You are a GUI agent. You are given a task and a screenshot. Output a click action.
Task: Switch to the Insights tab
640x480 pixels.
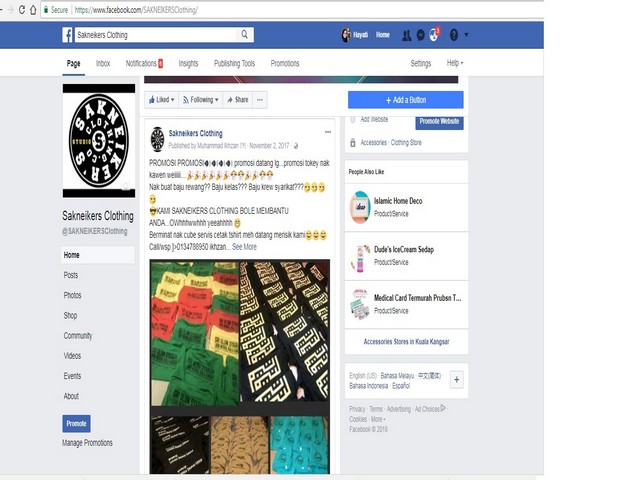point(188,63)
